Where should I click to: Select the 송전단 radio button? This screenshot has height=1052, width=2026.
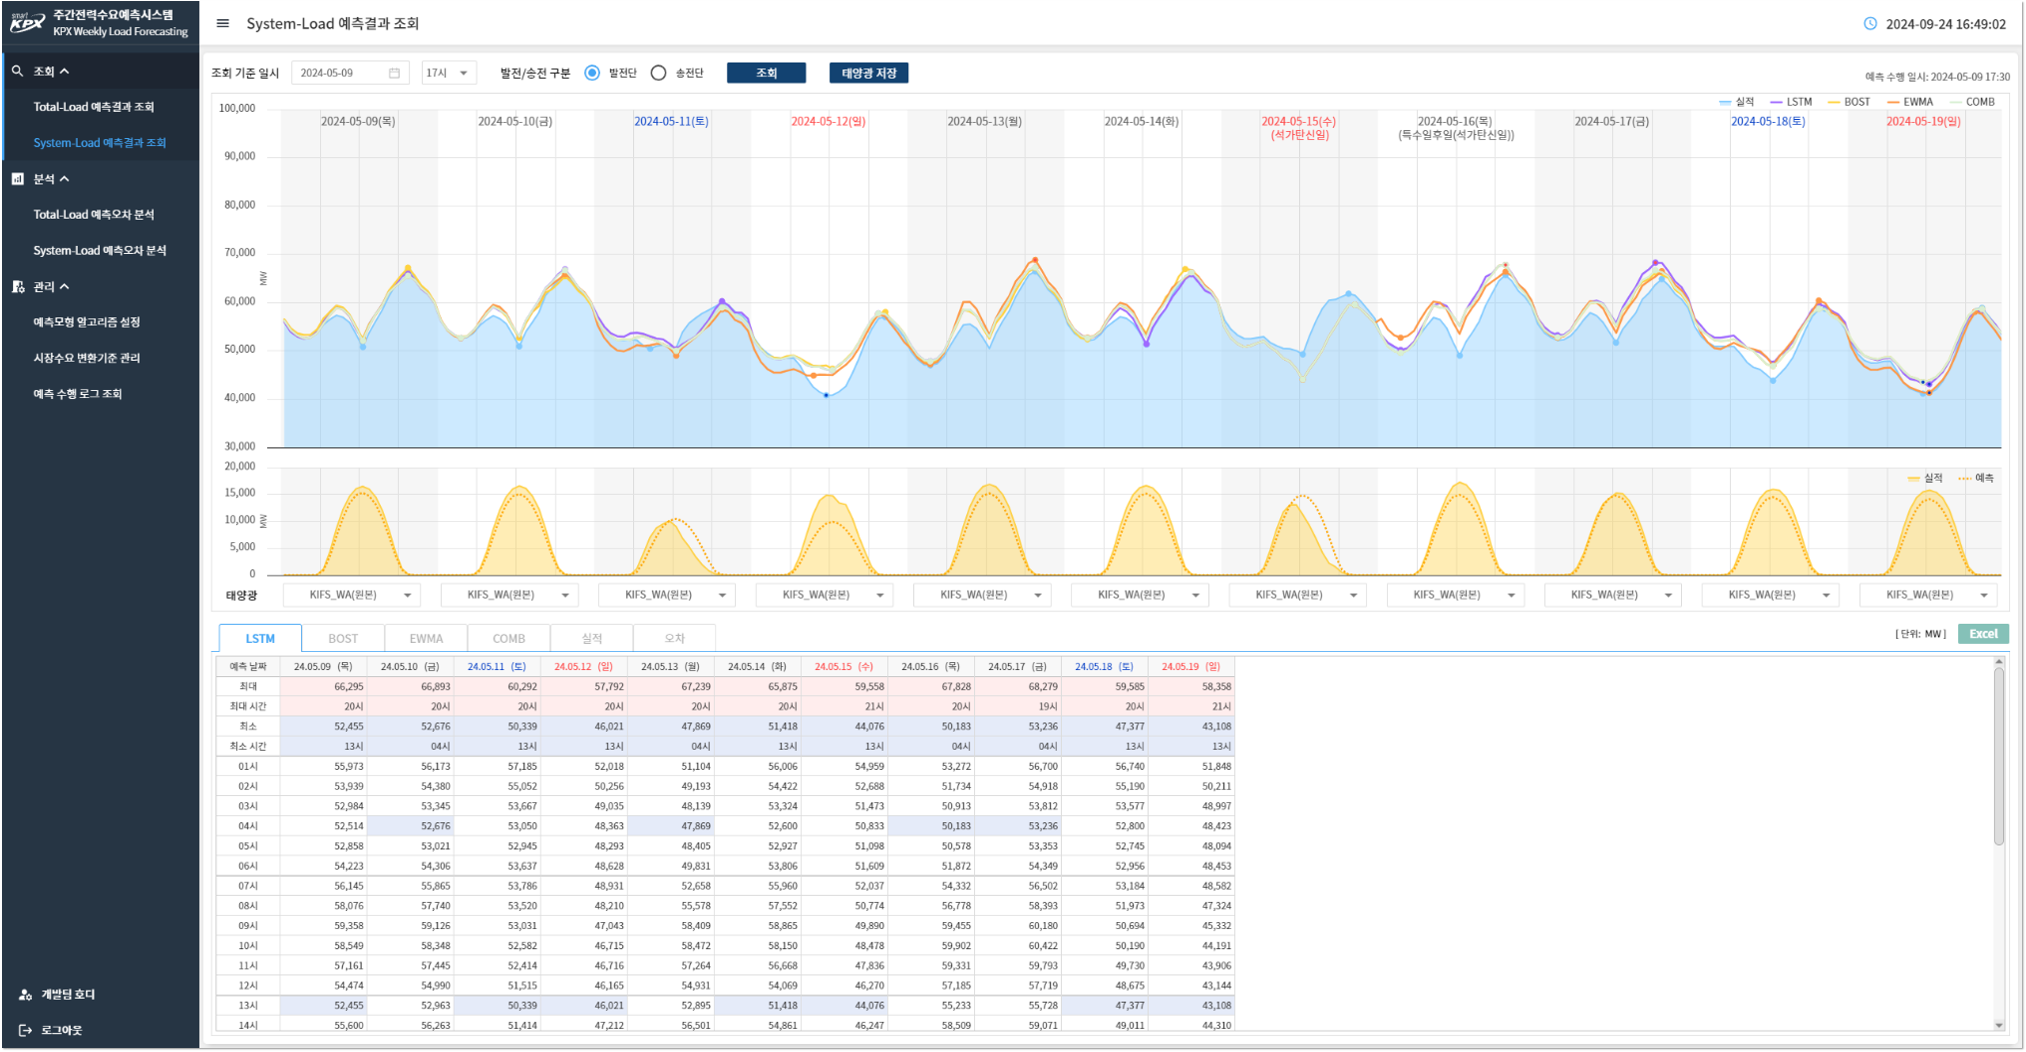click(658, 73)
